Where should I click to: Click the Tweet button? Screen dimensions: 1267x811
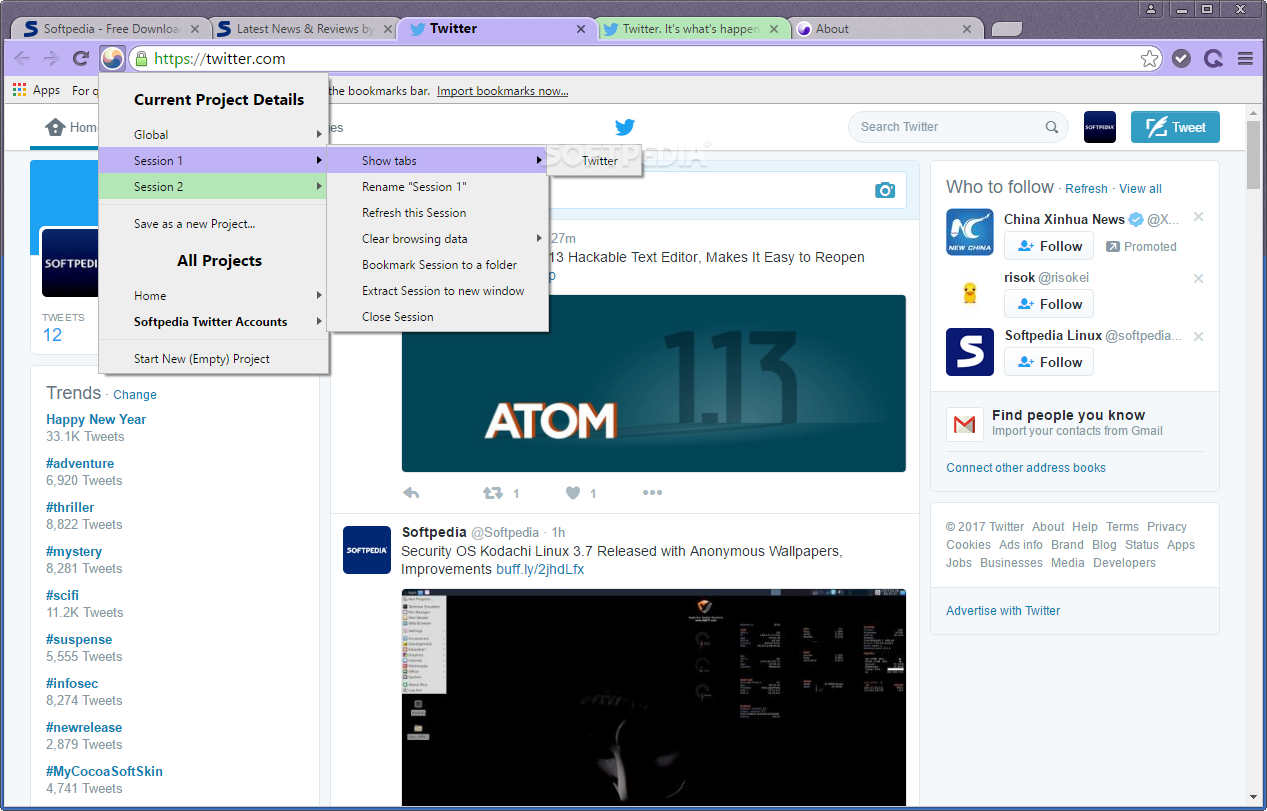pos(1175,127)
